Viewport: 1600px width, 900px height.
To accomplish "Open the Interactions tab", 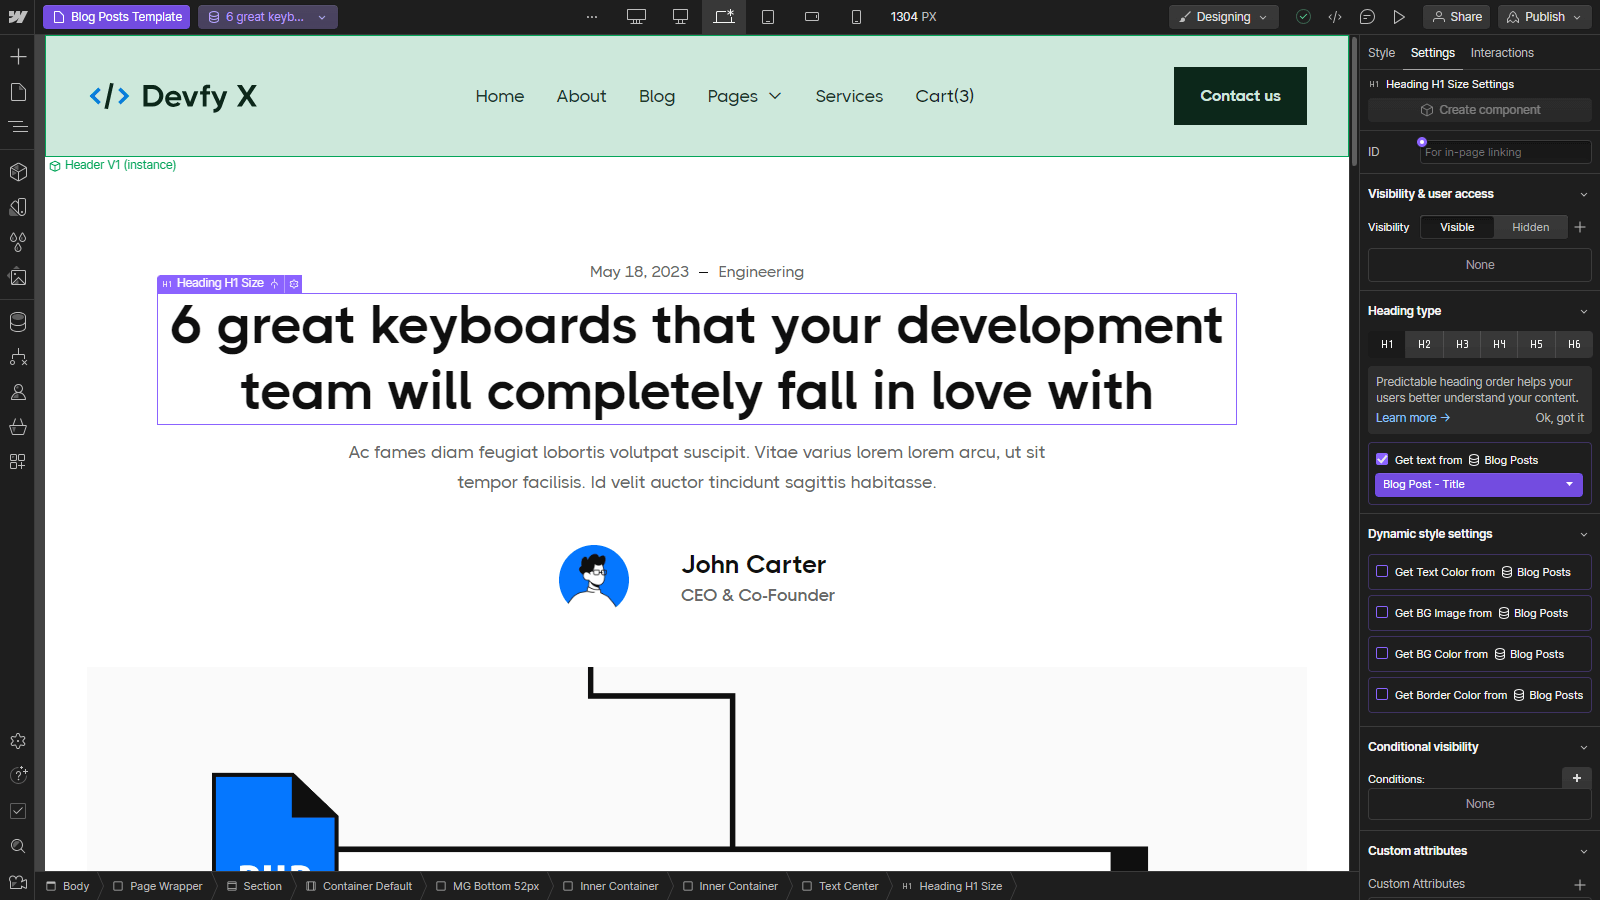I will coord(1501,53).
